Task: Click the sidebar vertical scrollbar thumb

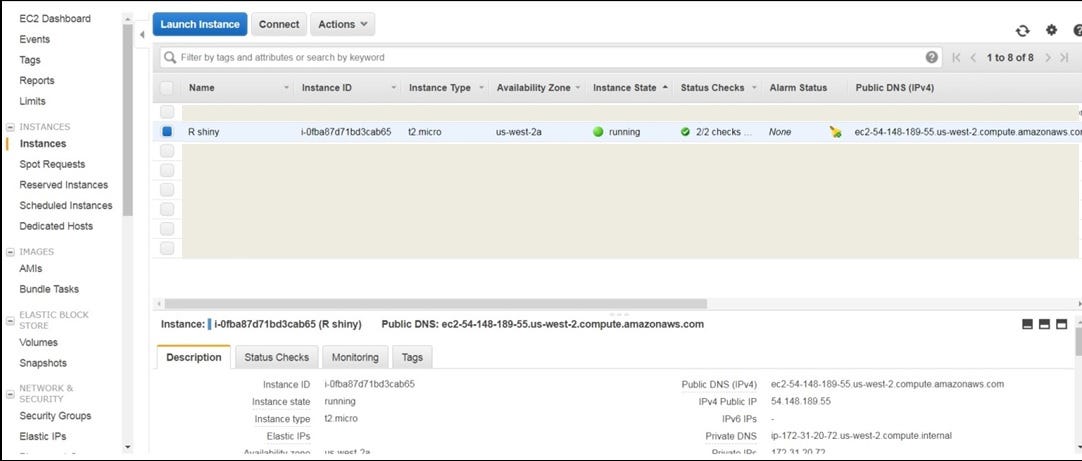Action: (x=128, y=119)
